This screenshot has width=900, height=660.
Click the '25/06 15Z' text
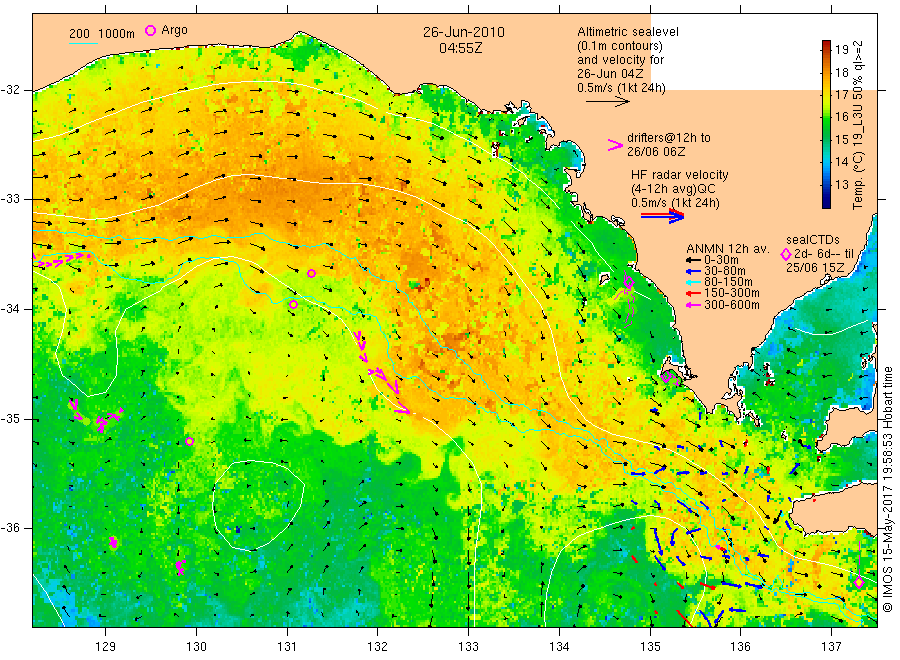[815, 268]
